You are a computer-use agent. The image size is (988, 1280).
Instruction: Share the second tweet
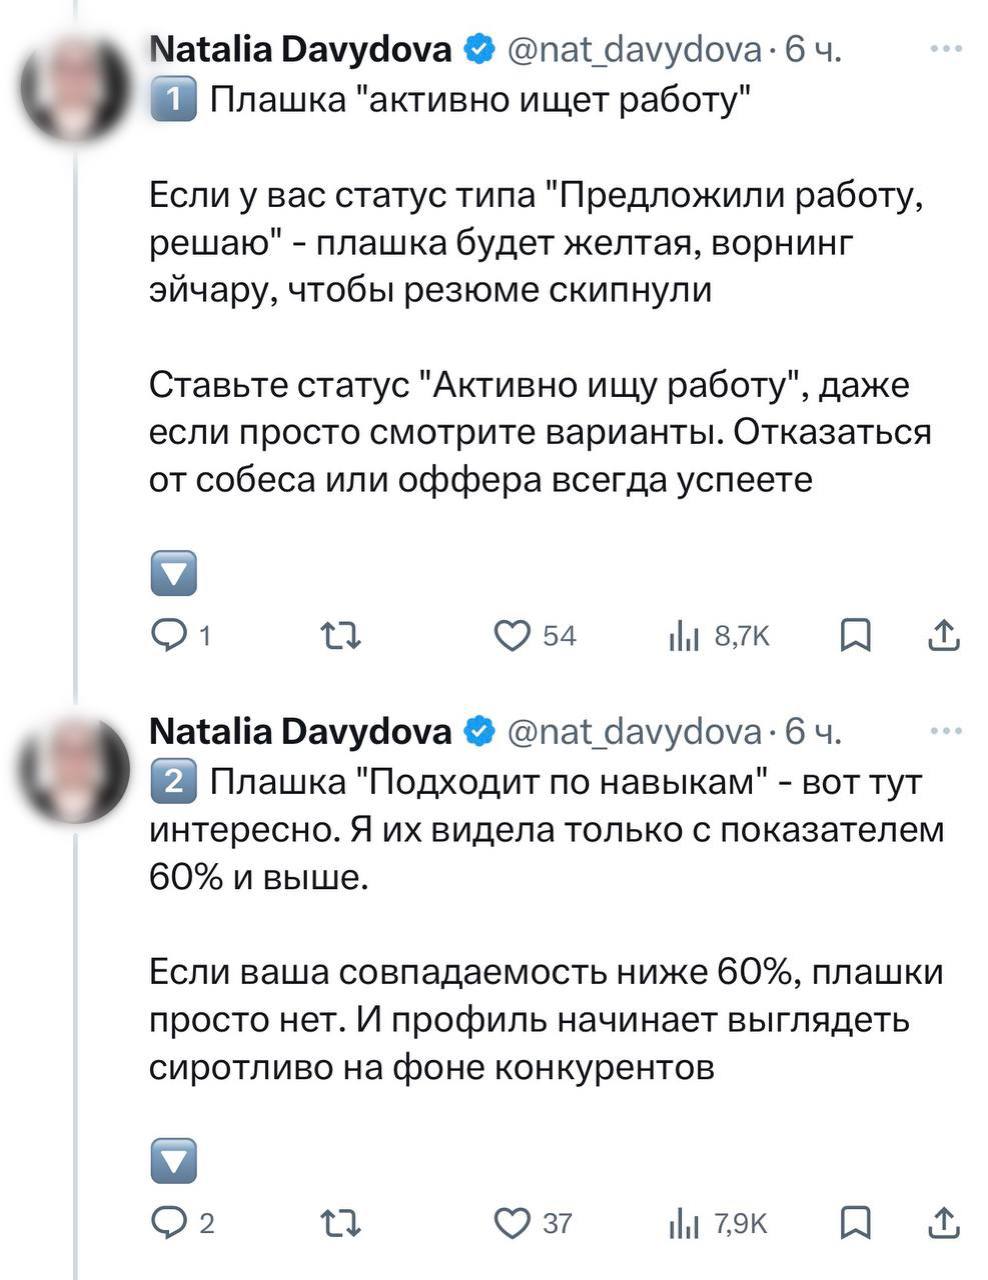[x=944, y=1222]
